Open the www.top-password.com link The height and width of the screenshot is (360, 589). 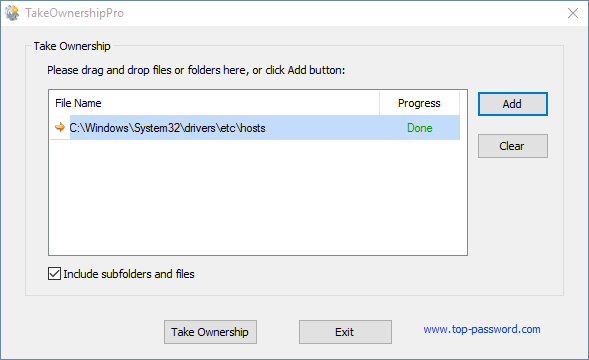(x=482, y=329)
